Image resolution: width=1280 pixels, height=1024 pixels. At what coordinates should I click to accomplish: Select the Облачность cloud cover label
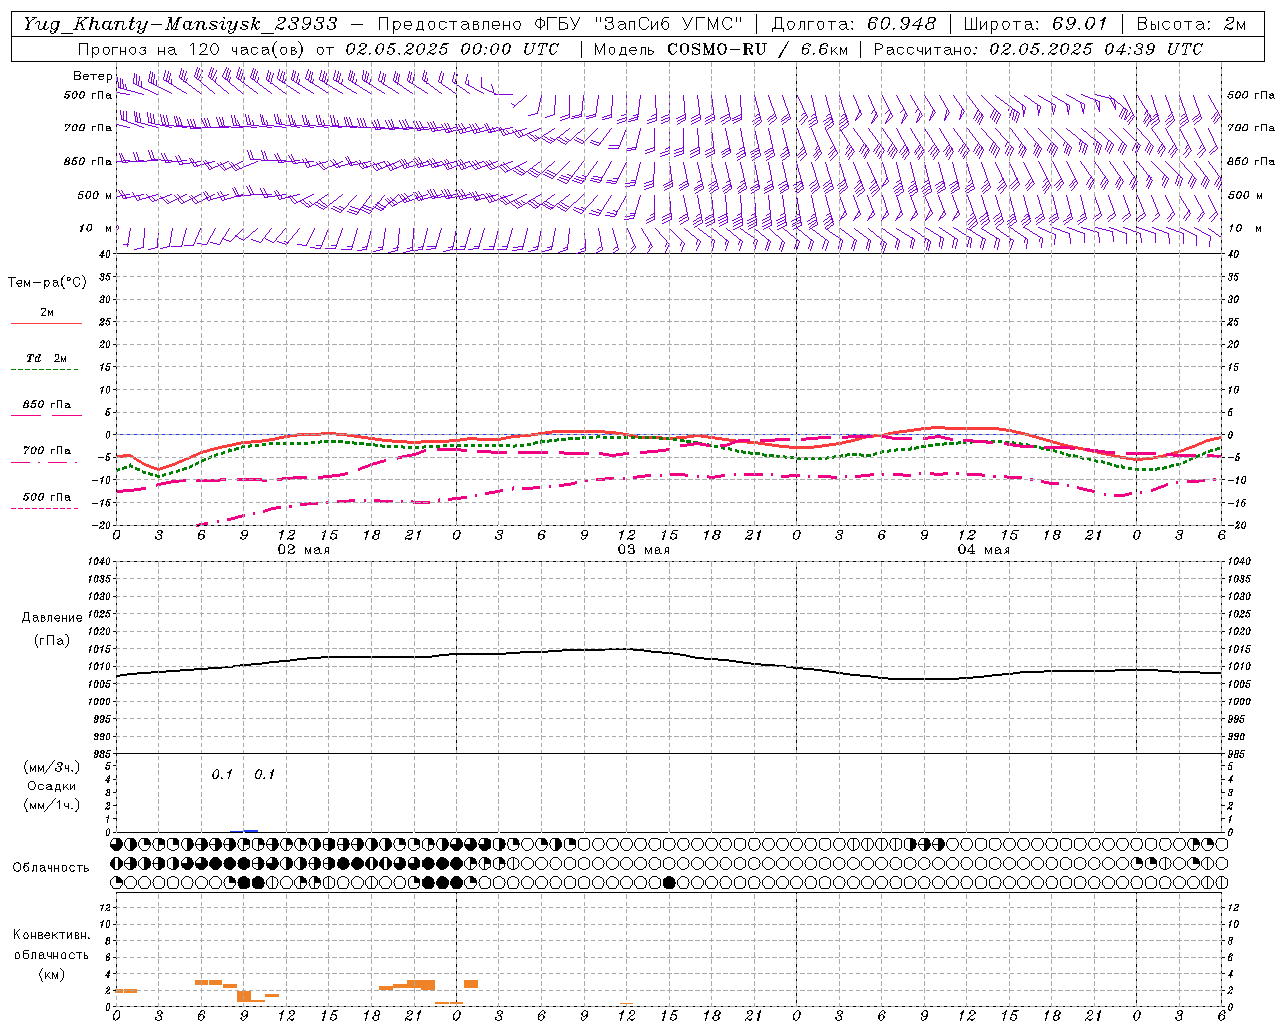click(x=51, y=867)
